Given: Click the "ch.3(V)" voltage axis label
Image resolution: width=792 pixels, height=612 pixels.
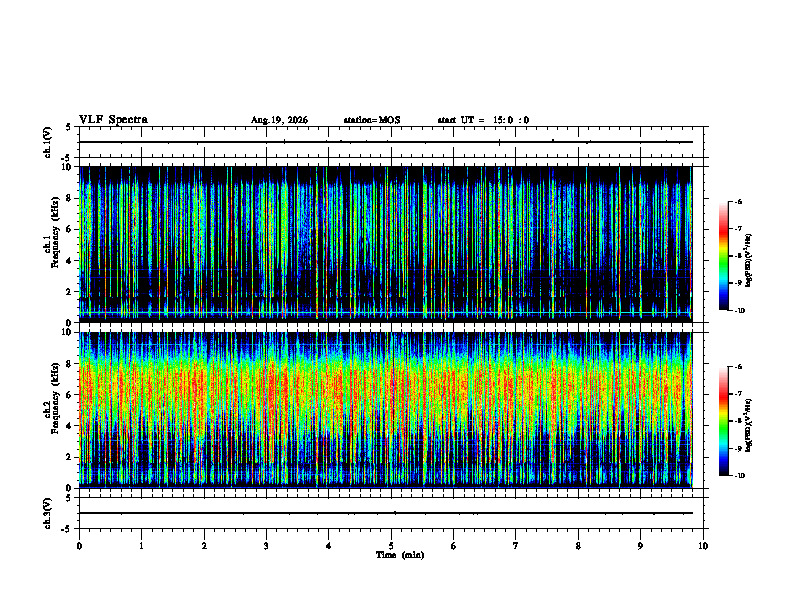Looking at the screenshot, I should tap(48, 513).
